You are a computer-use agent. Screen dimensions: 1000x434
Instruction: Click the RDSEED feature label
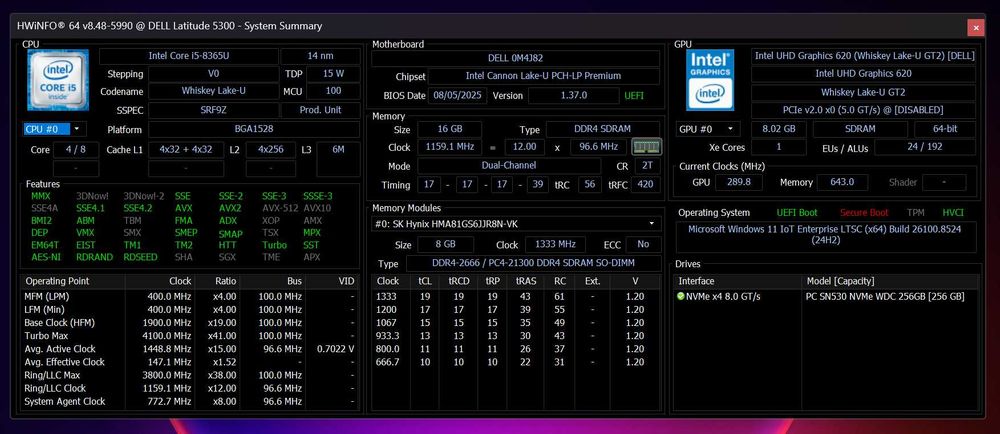coord(140,257)
